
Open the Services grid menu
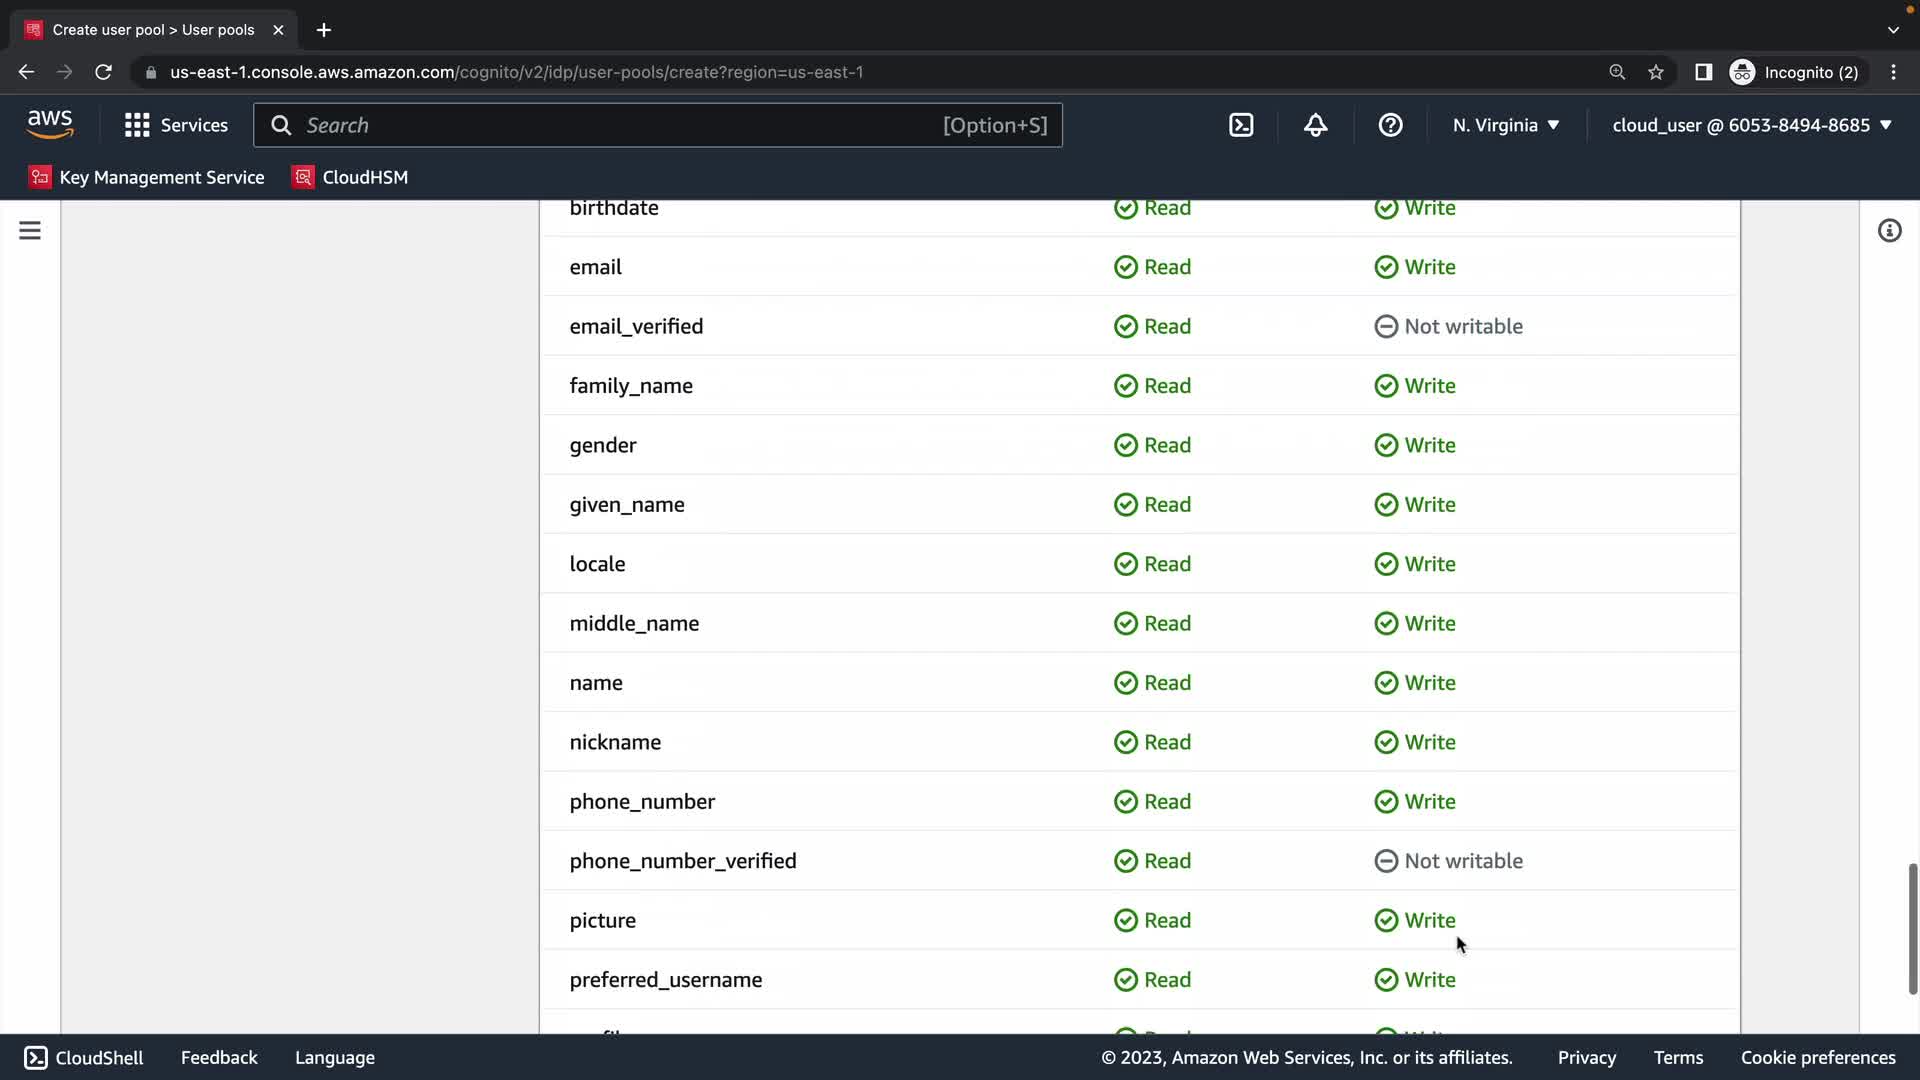pos(176,125)
